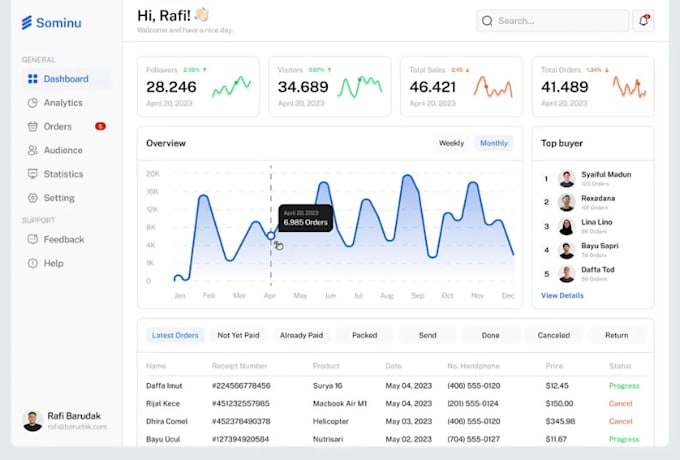Show the Already Paid orders tab

301,336
